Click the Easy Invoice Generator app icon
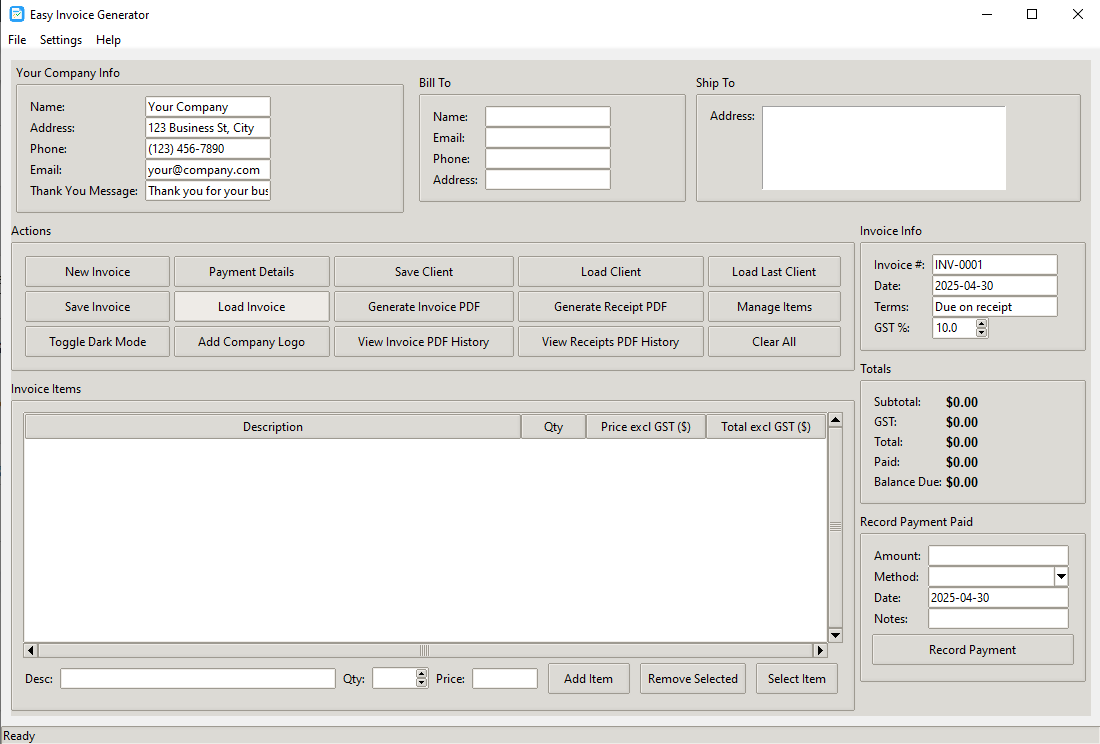Screen dimensions: 1100x744 click(x=17, y=14)
